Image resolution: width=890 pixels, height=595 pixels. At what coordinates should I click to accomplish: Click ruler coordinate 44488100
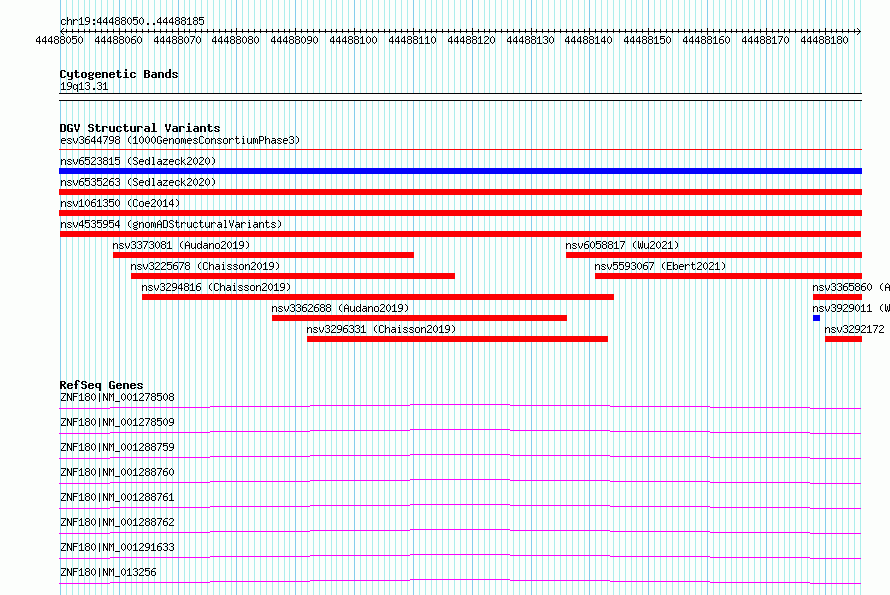point(353,40)
